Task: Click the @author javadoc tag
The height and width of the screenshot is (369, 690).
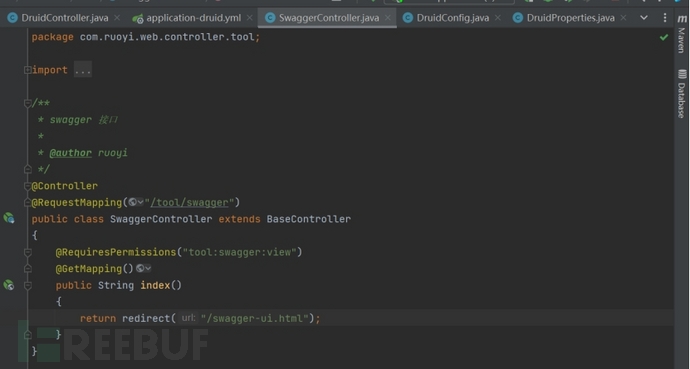Action: 70,153
